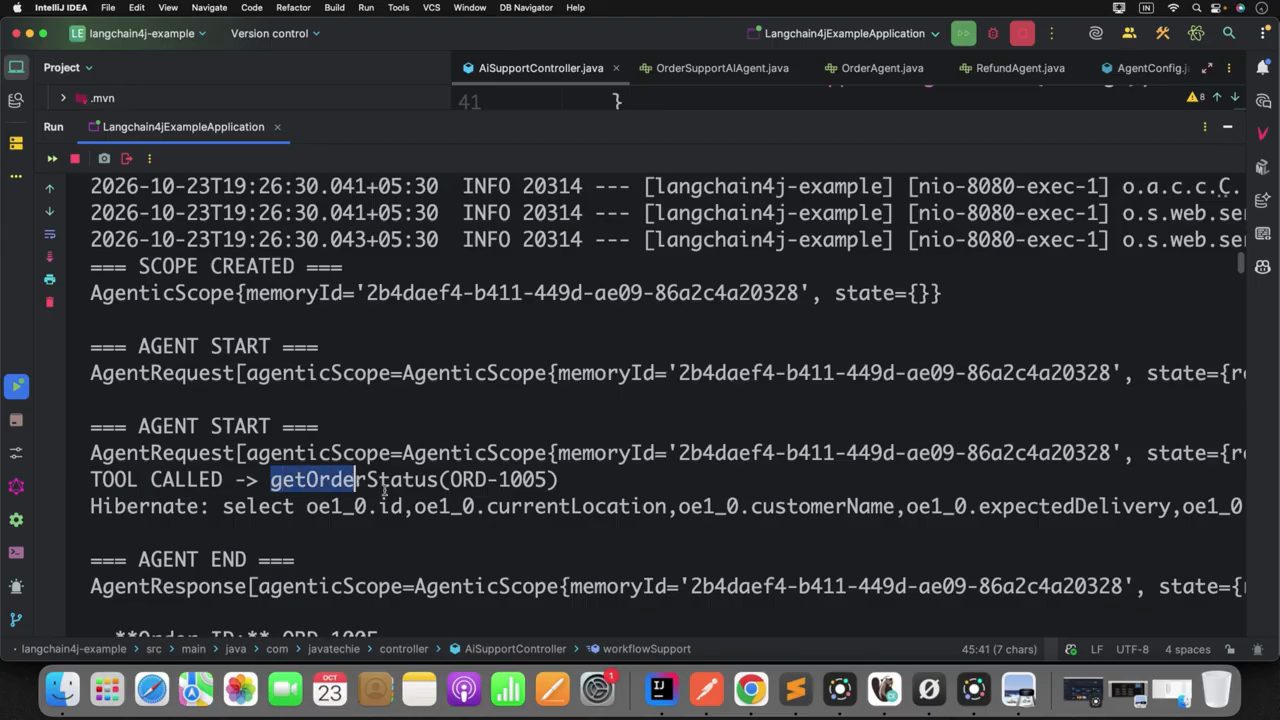This screenshot has width=1280, height=720.
Task: Open the DB Navigator menu
Action: click(x=525, y=7)
